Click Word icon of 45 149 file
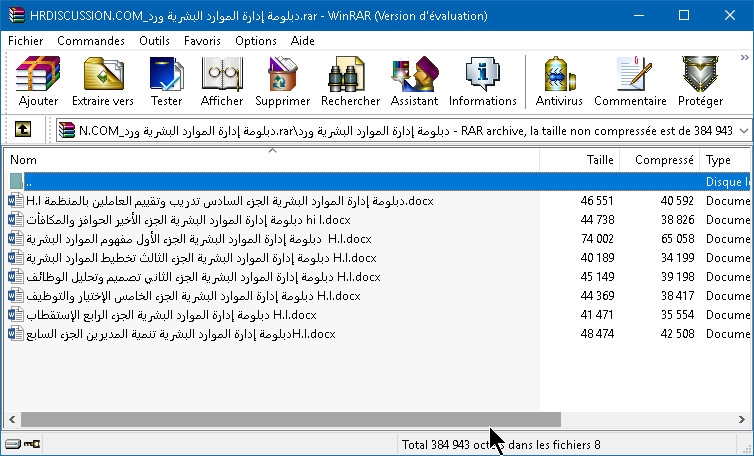 click(16, 277)
